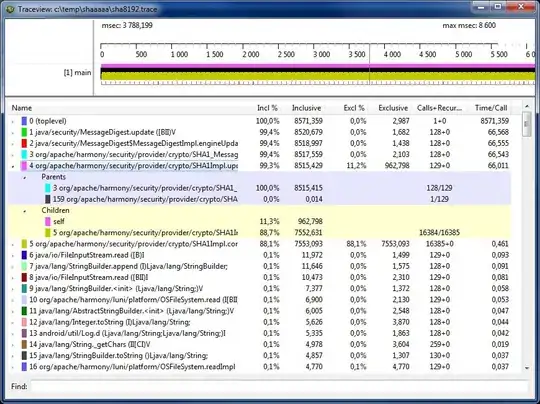Maximize the Traceview window

[498, 7]
